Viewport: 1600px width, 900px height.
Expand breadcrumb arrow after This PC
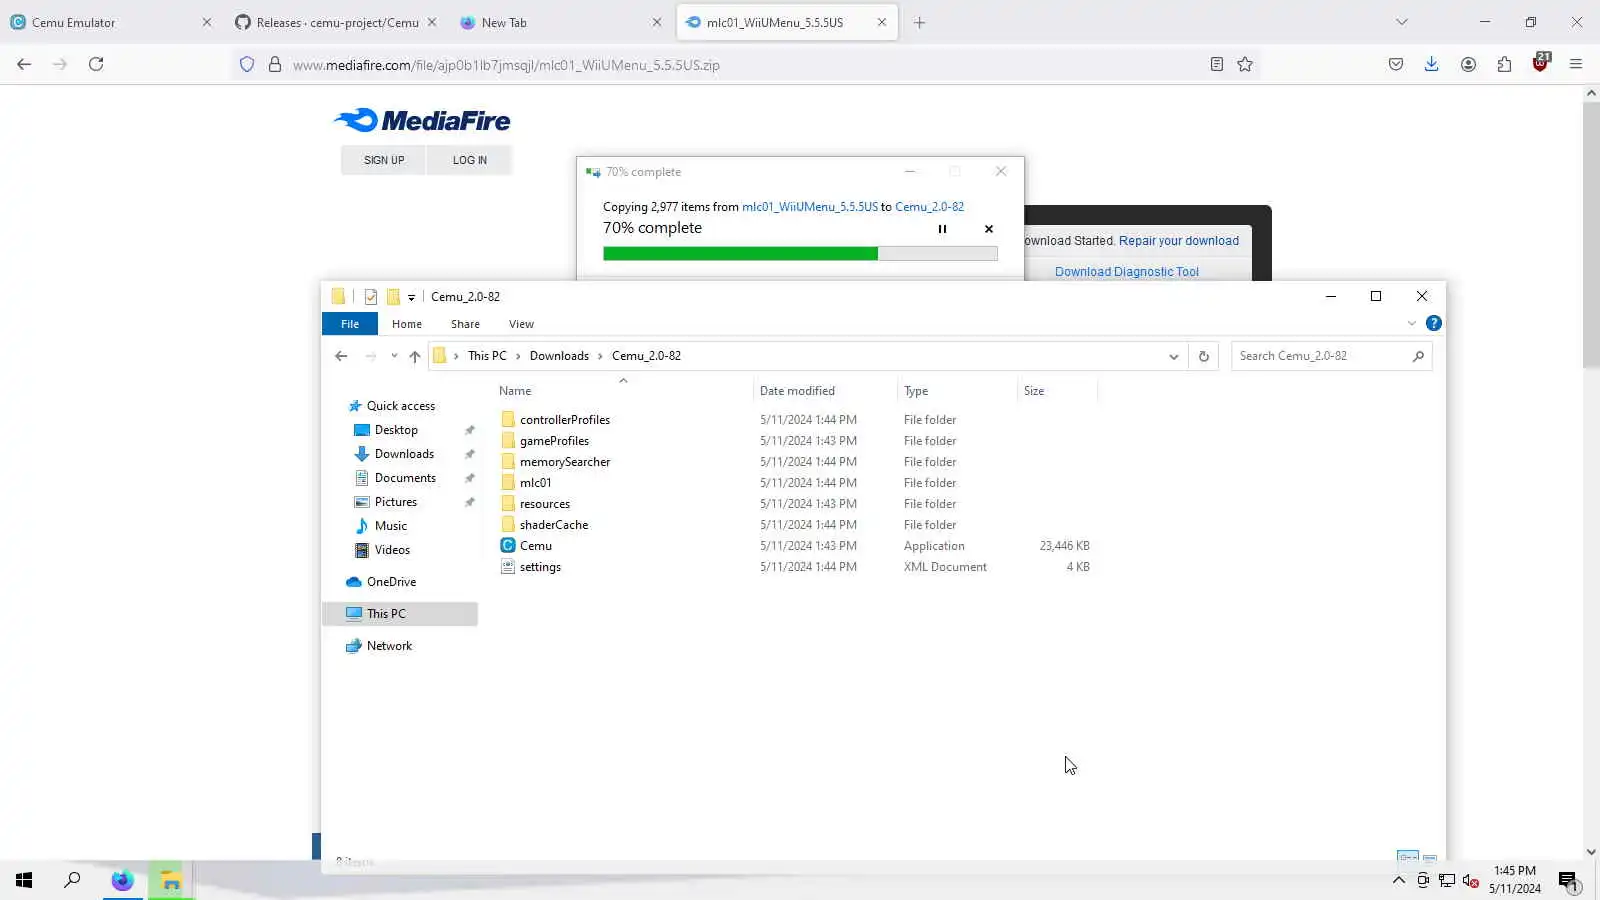tap(518, 356)
